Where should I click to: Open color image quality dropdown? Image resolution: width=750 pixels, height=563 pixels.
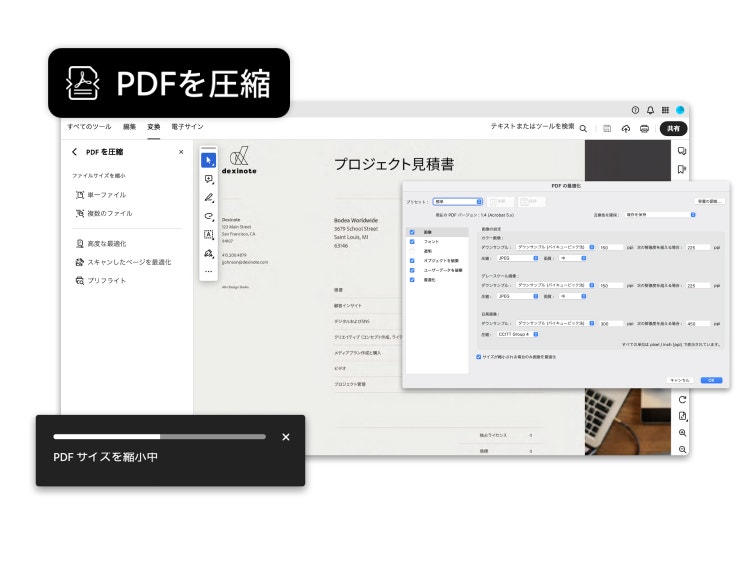(572, 258)
